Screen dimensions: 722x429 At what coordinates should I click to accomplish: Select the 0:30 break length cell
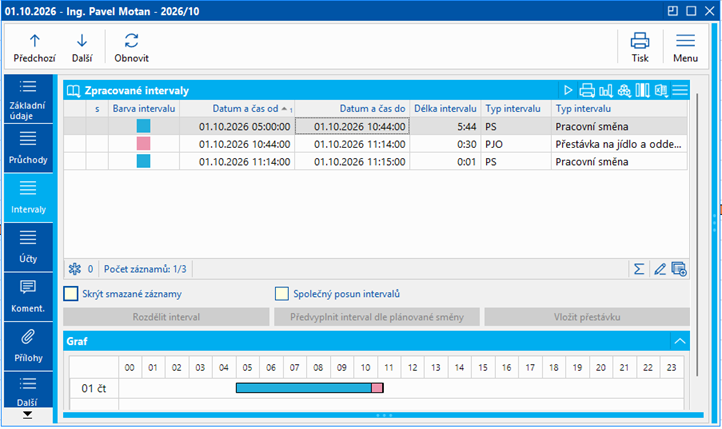[x=445, y=144]
